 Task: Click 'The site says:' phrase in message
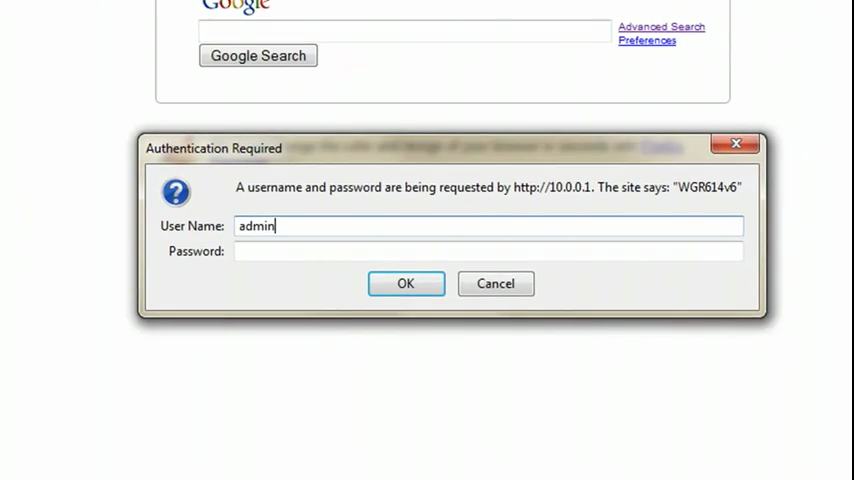click(633, 187)
